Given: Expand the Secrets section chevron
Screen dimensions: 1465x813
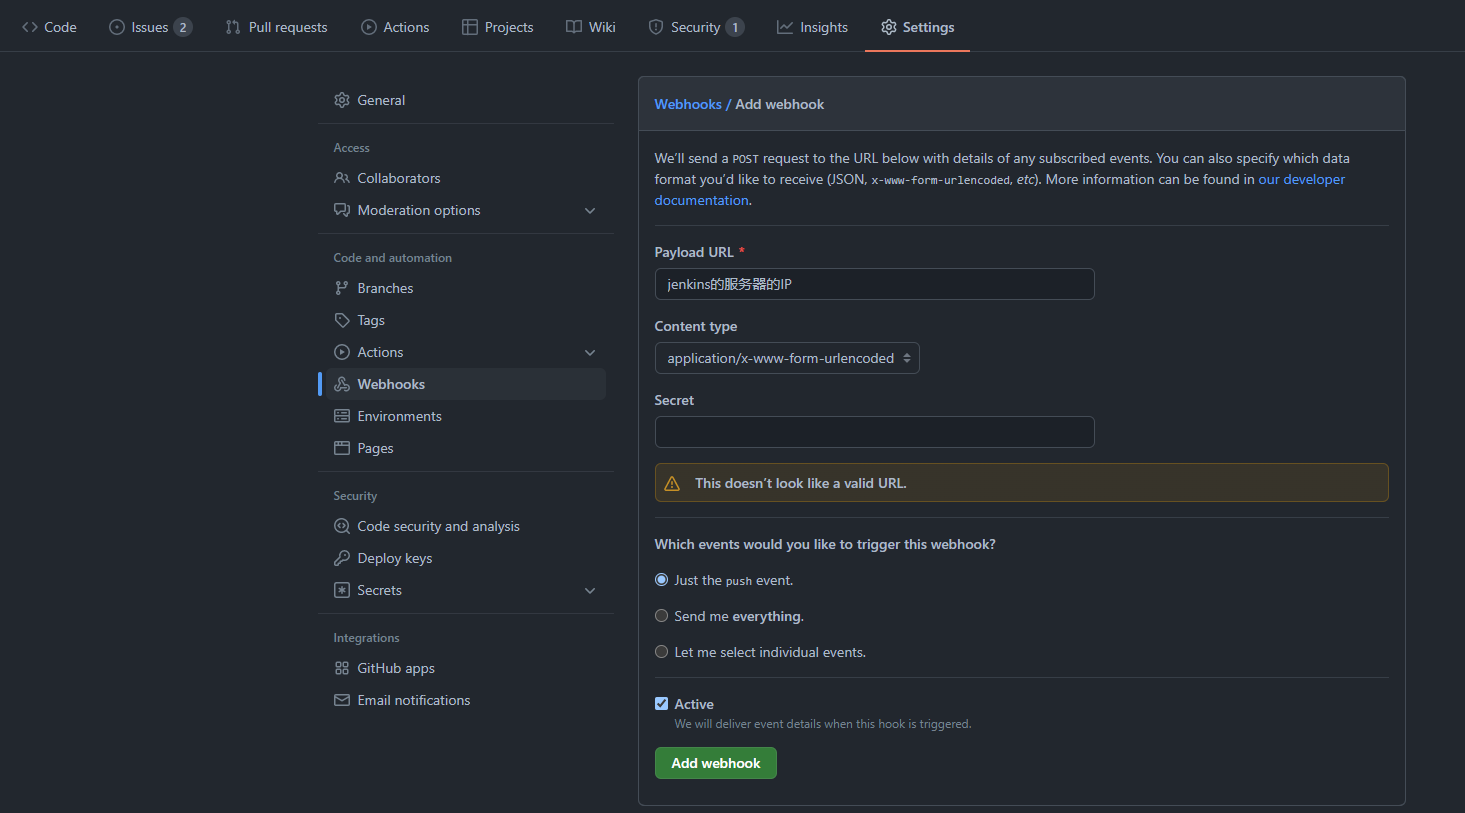Looking at the screenshot, I should tap(590, 590).
